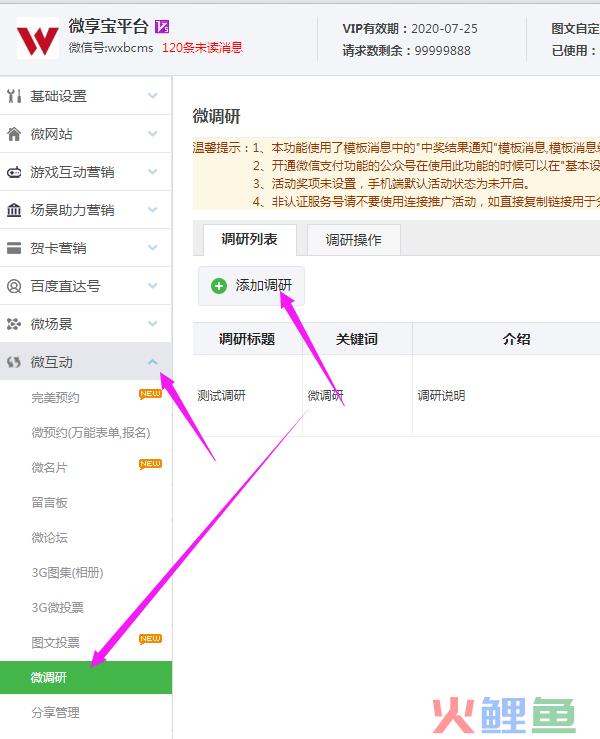Viewport: 600px width, 739px height.
Task: Click the circular icon beside 百度直达号
Action: [14, 286]
